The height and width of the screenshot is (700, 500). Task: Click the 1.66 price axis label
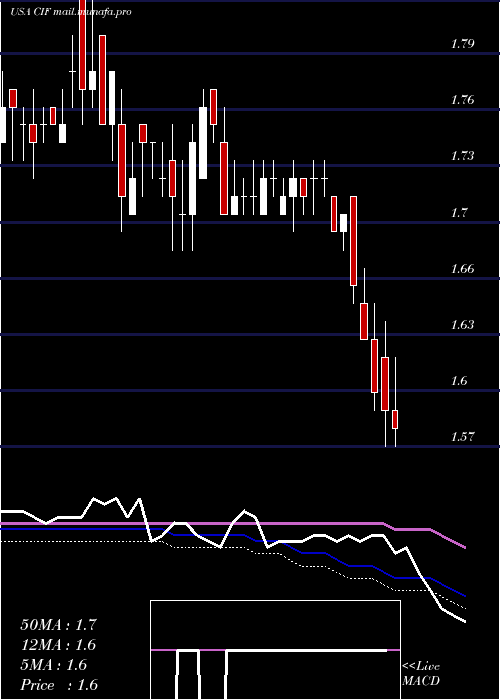pyautogui.click(x=462, y=268)
